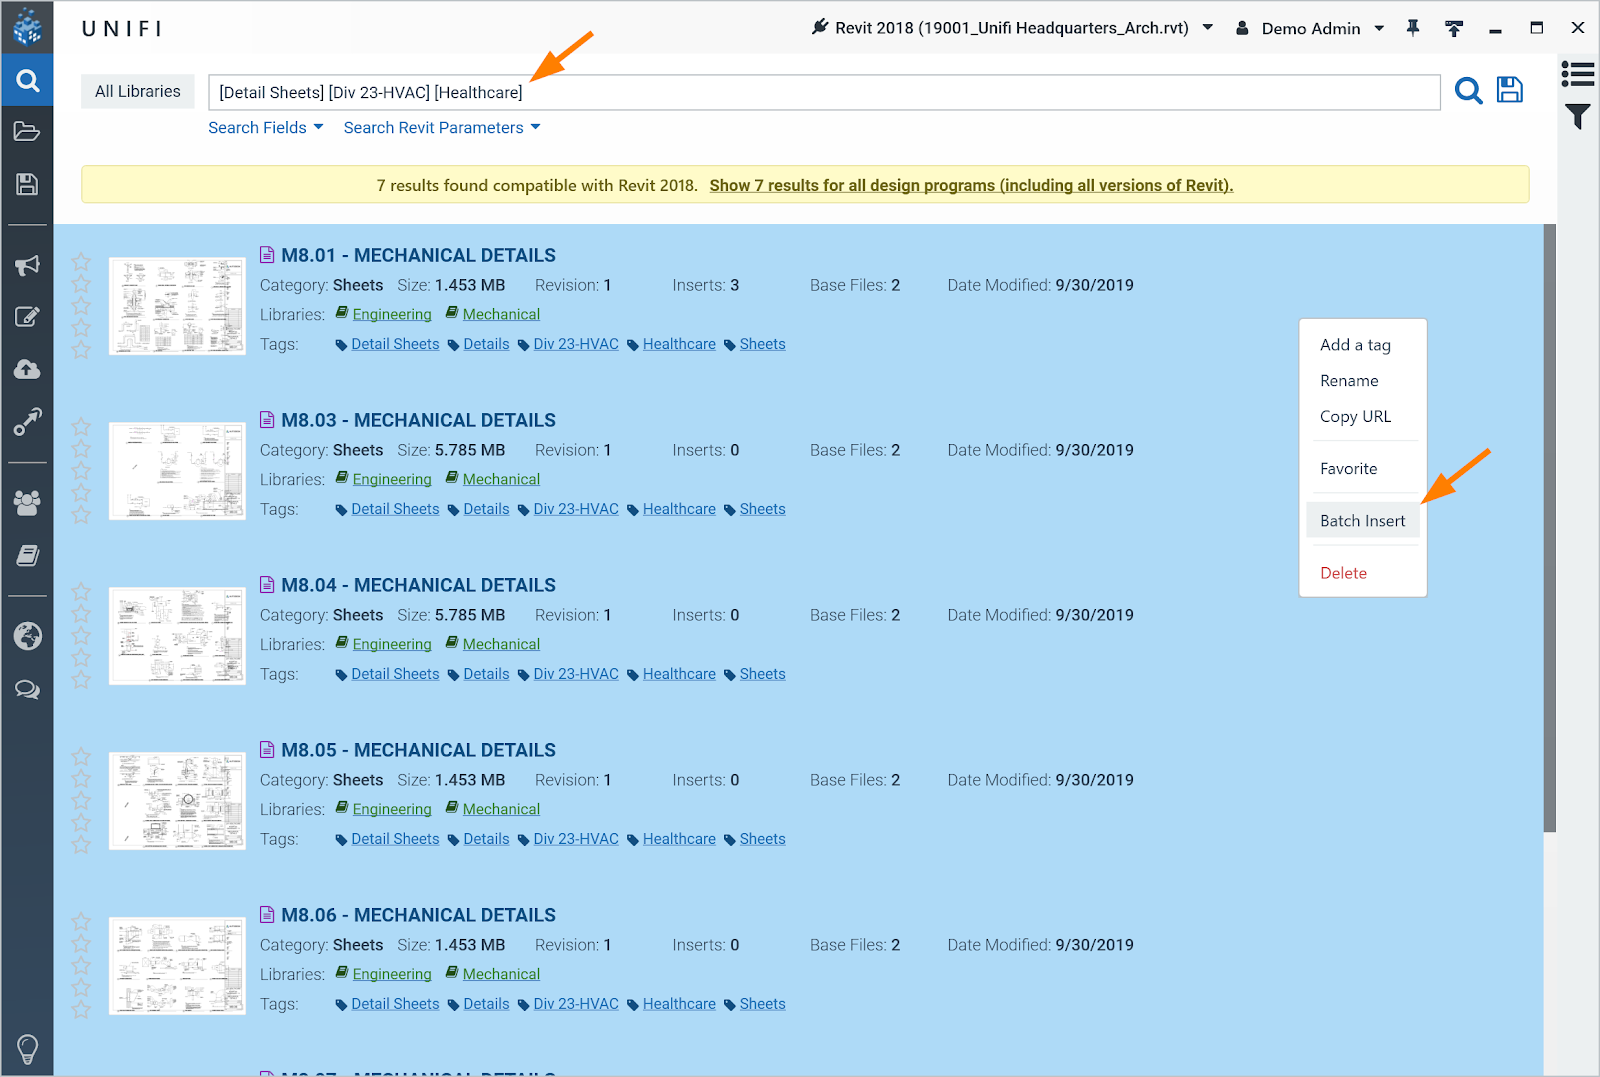Open the filter funnel icon
Viewport: 1600px width, 1077px height.
coord(1578,117)
